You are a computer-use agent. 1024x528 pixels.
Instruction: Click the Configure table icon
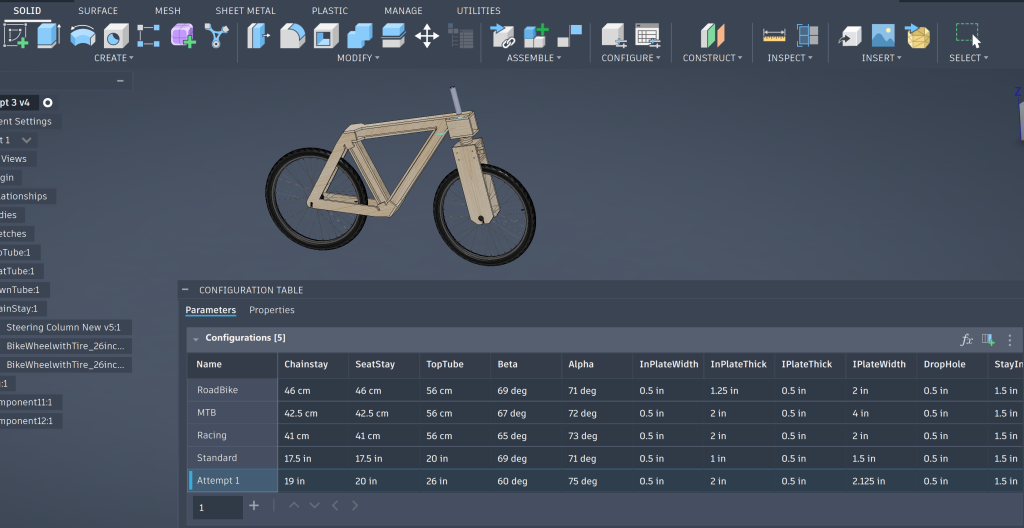coord(648,36)
